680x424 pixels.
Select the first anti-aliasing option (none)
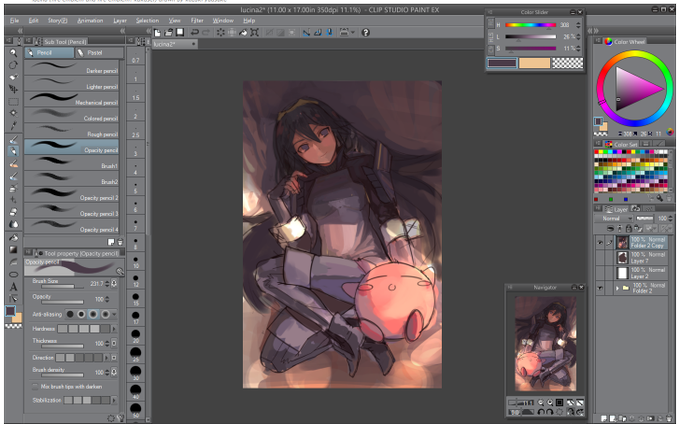click(70, 314)
